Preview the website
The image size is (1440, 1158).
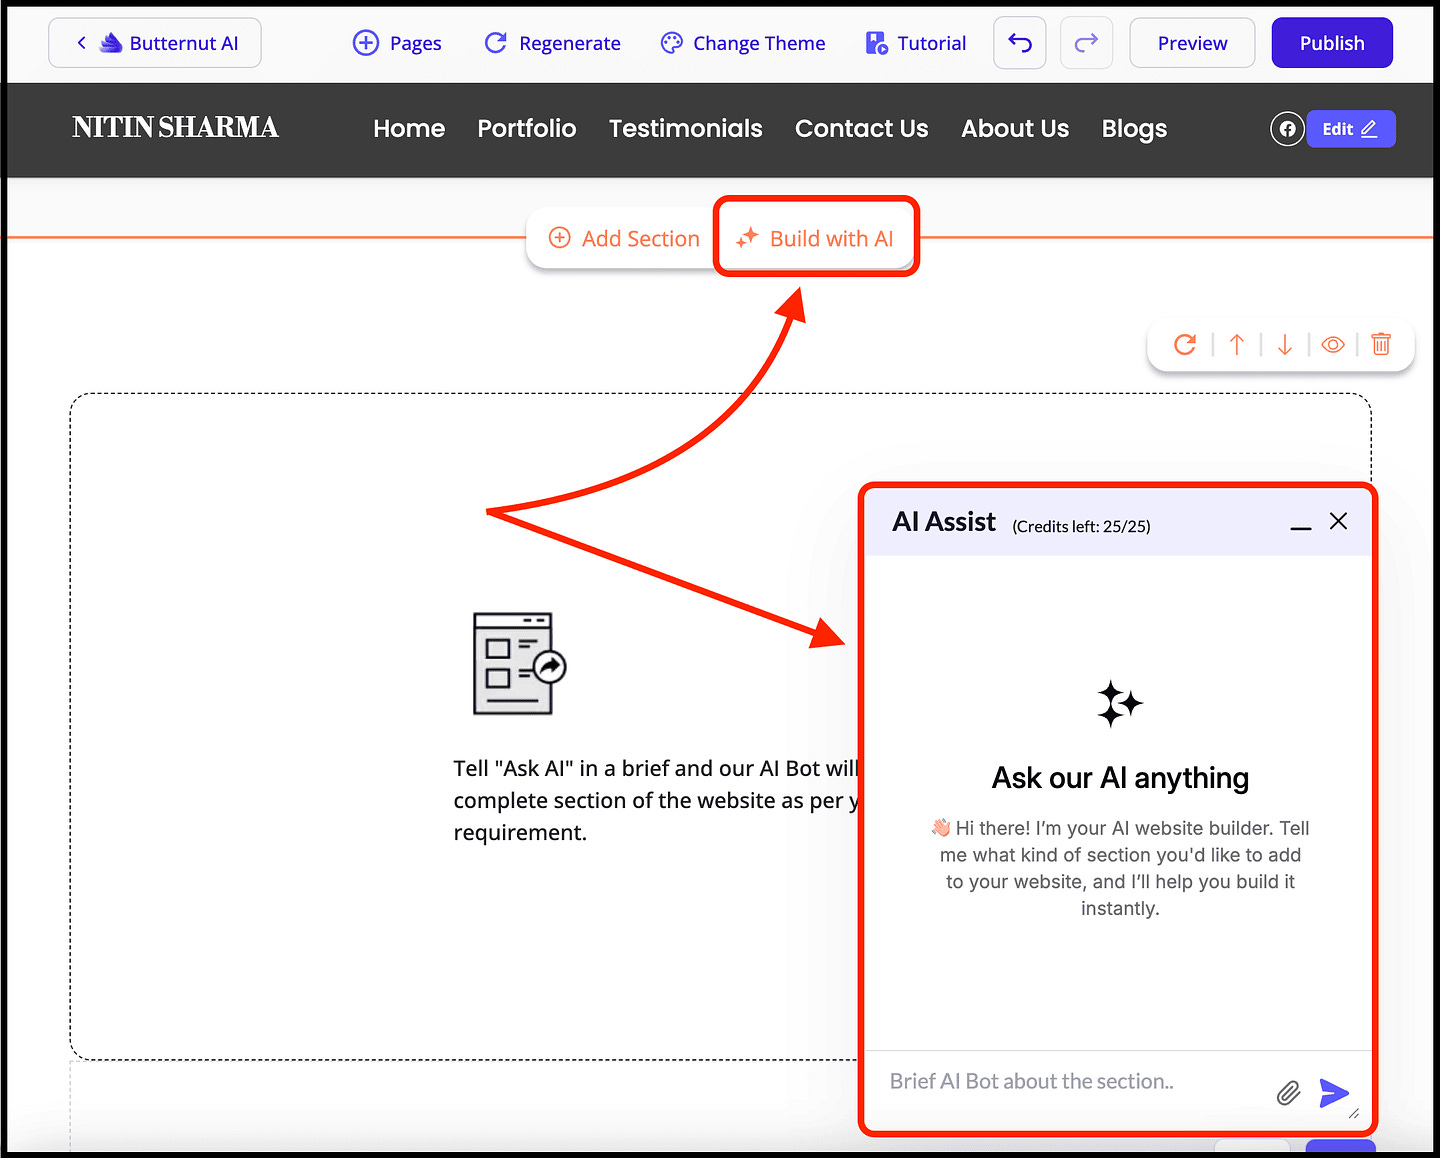pyautogui.click(x=1192, y=43)
